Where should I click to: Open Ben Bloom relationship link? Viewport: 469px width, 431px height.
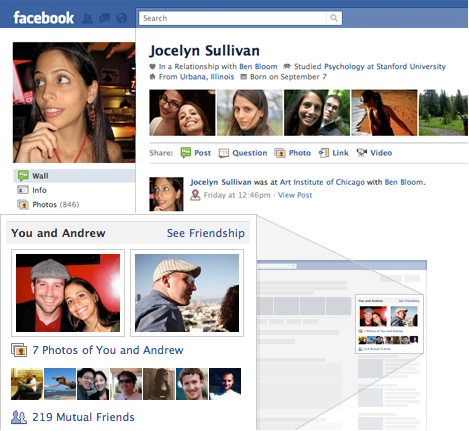click(258, 67)
